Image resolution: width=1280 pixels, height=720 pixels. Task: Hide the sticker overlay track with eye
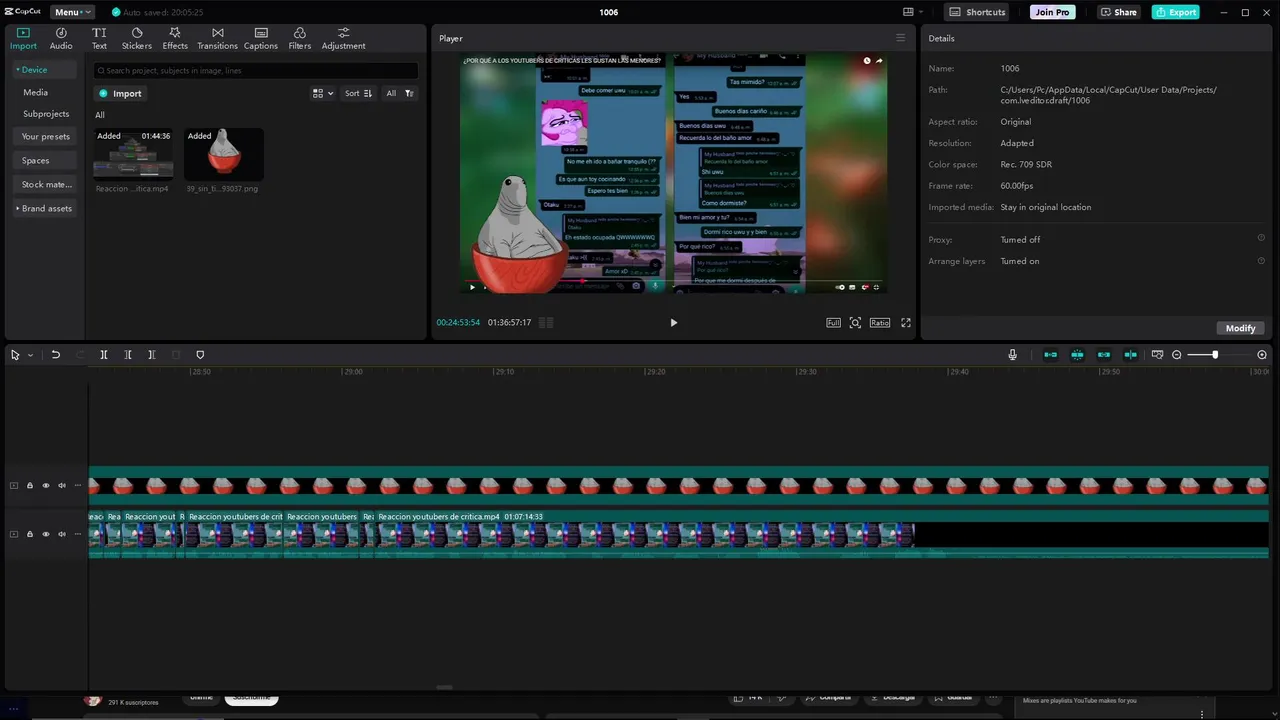pos(46,486)
